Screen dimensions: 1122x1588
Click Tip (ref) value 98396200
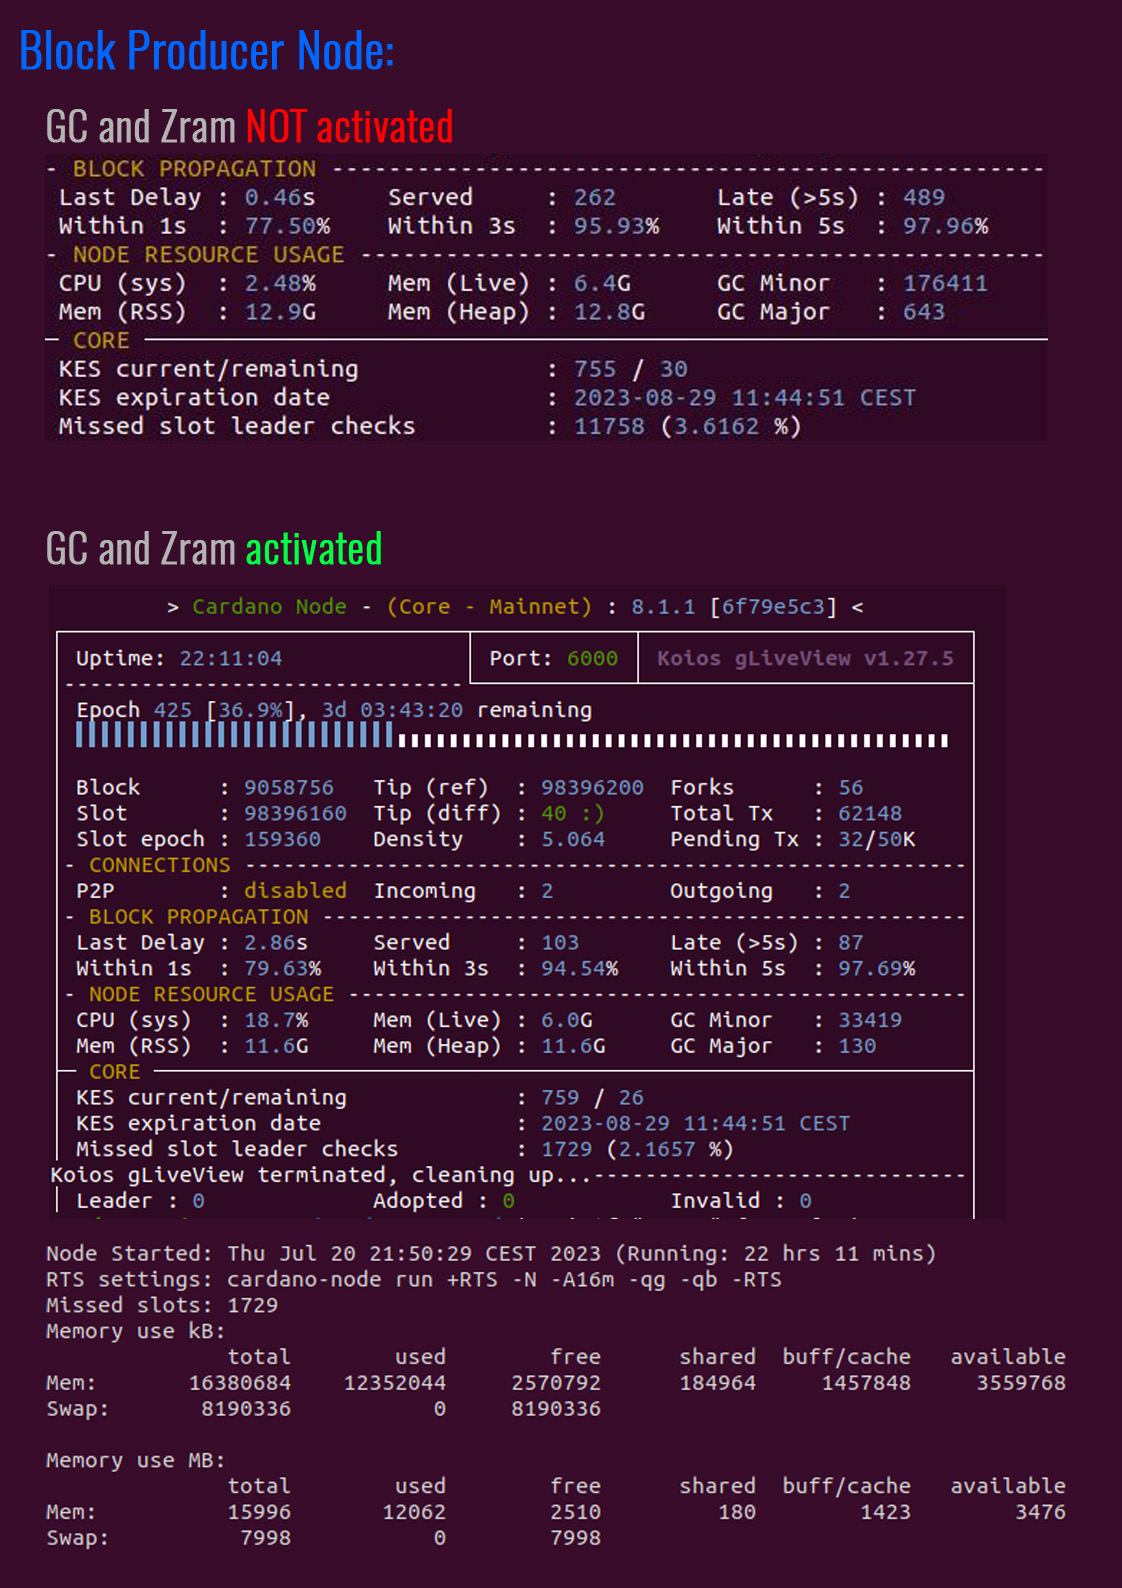pos(592,788)
